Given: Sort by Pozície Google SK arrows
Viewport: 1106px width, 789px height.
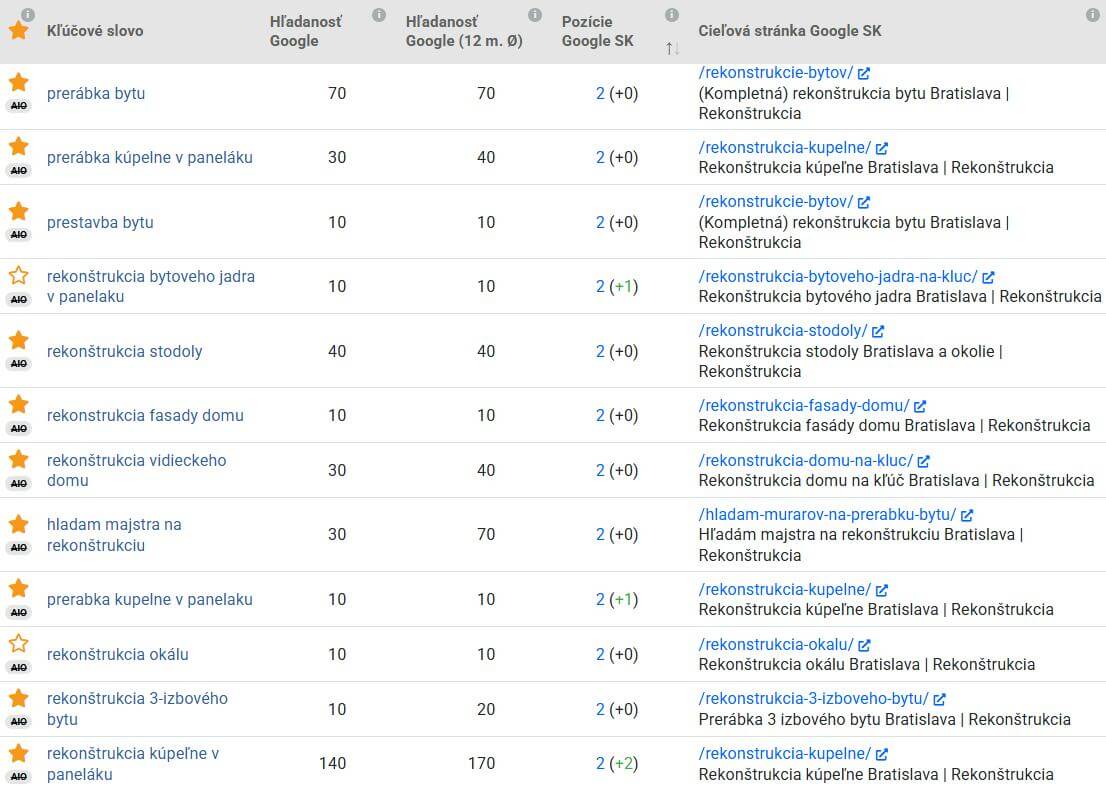Looking at the screenshot, I should point(672,49).
